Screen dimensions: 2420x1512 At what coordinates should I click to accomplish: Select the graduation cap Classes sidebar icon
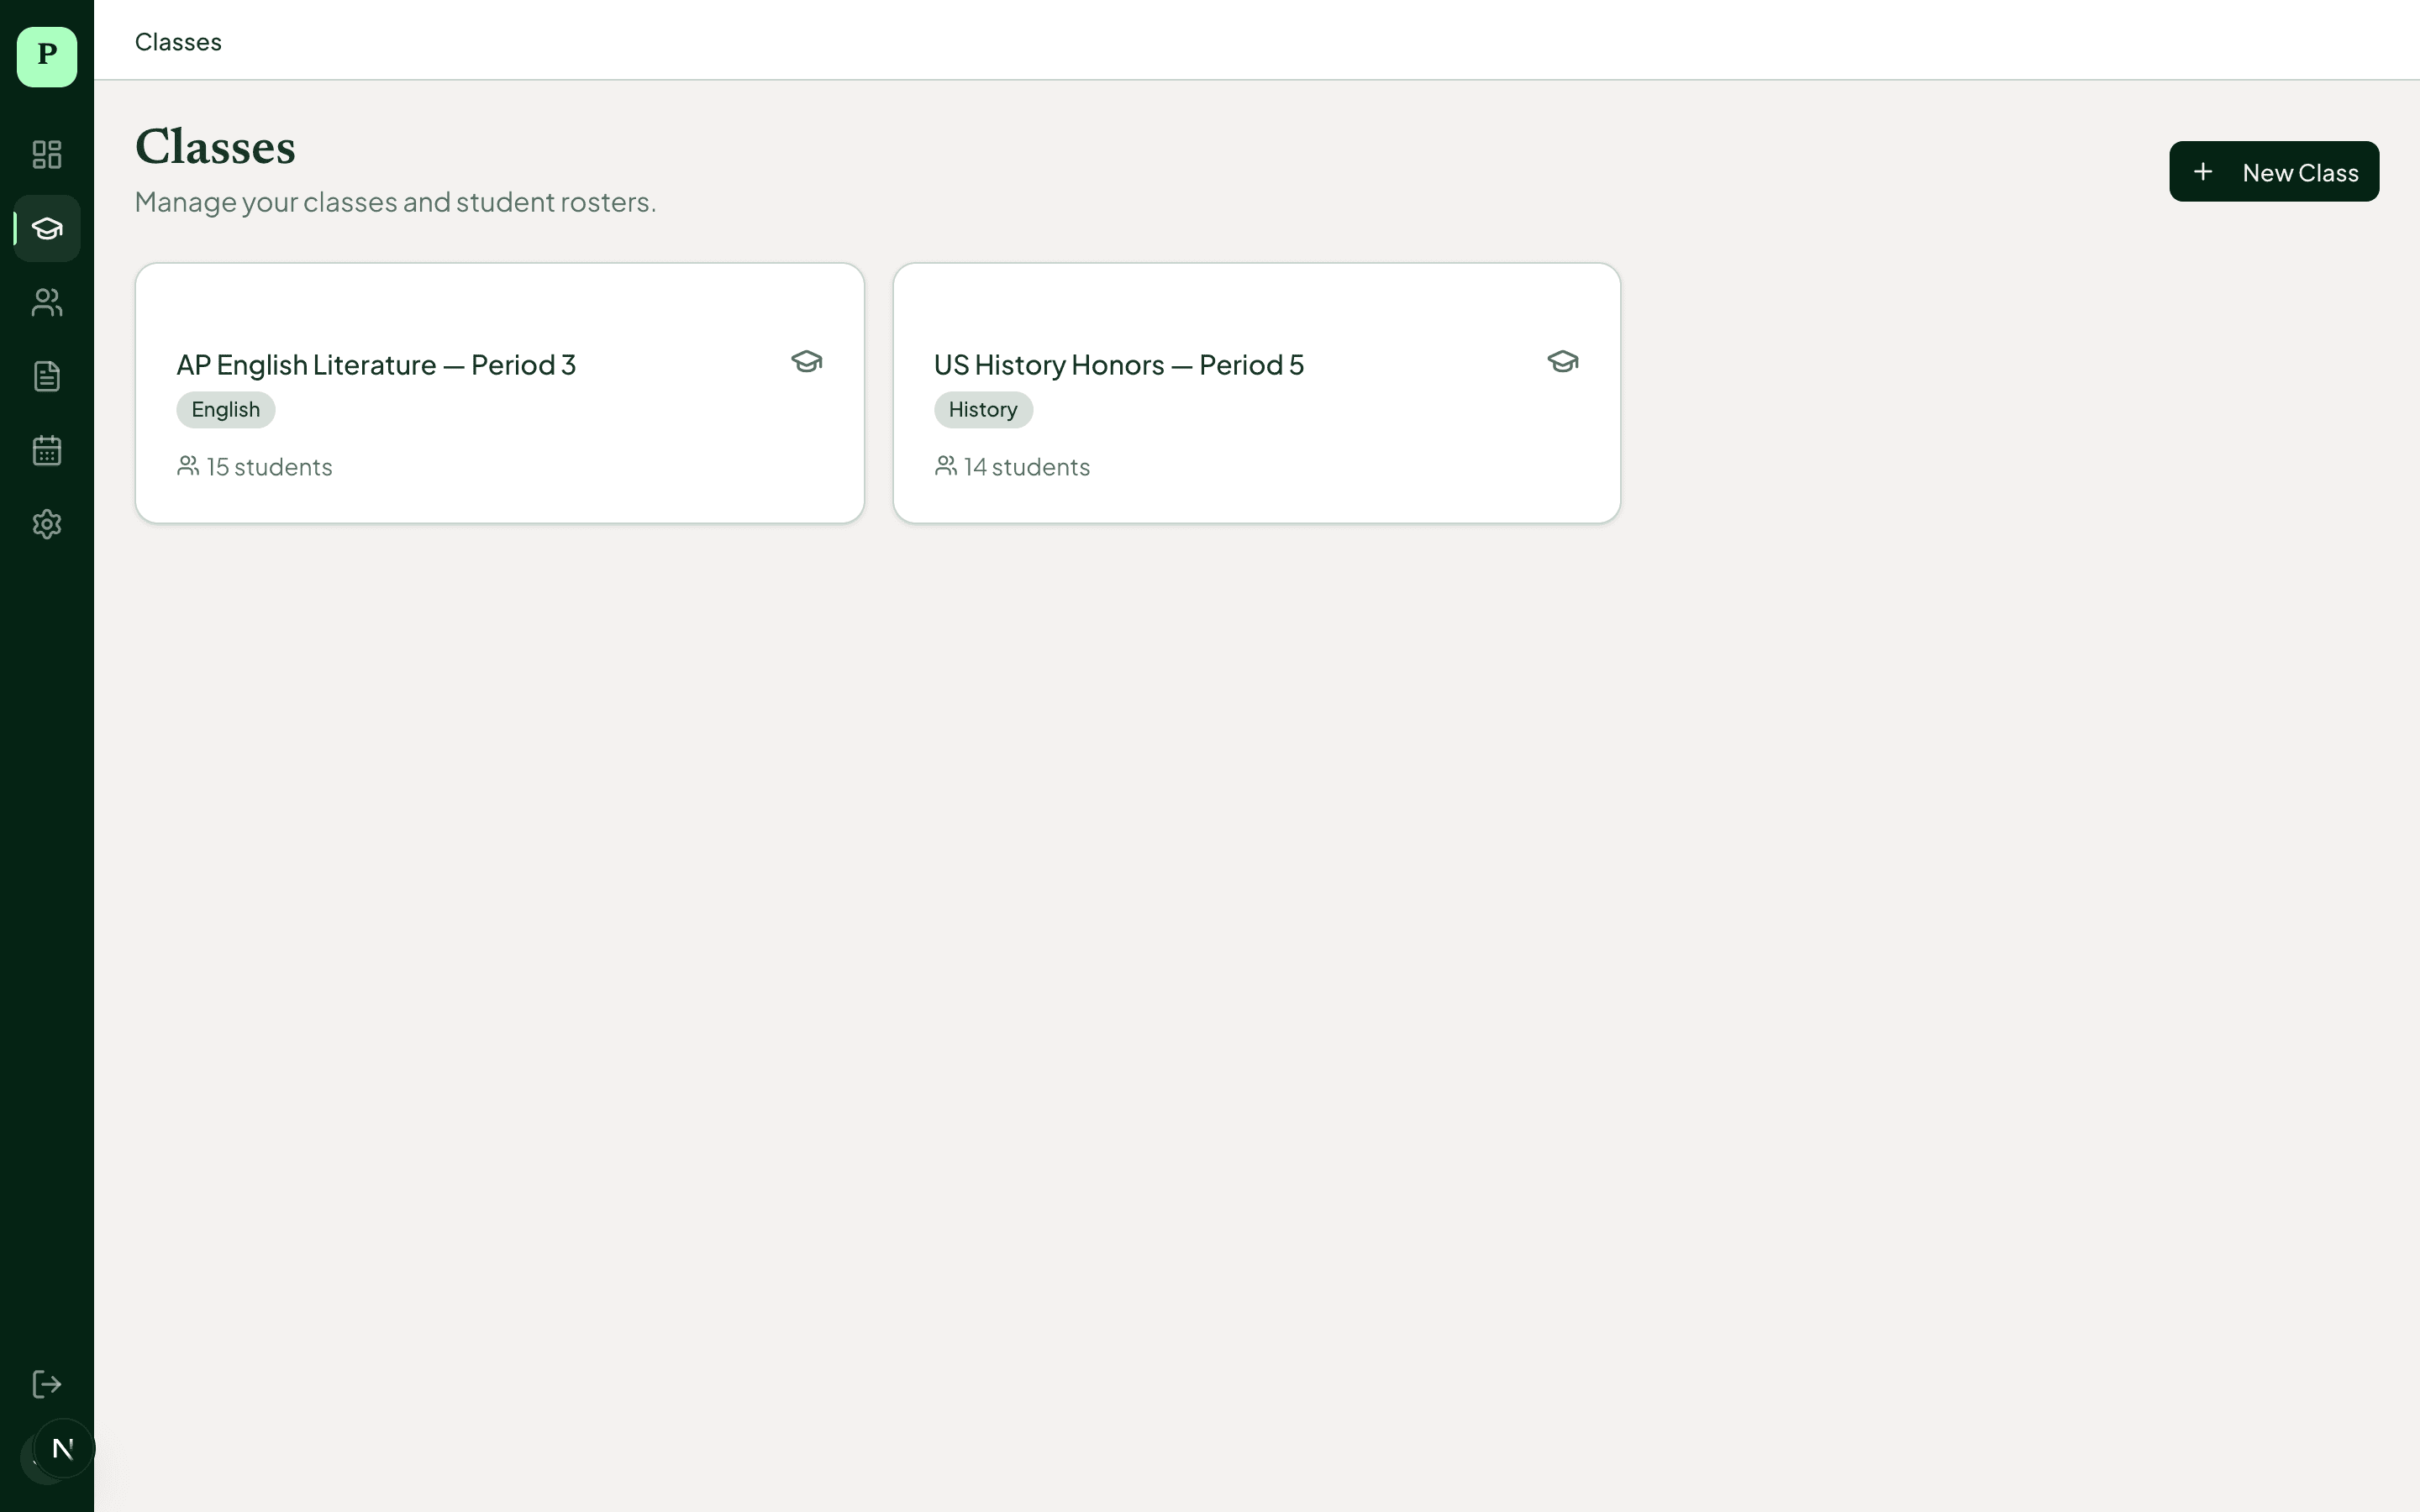click(47, 229)
